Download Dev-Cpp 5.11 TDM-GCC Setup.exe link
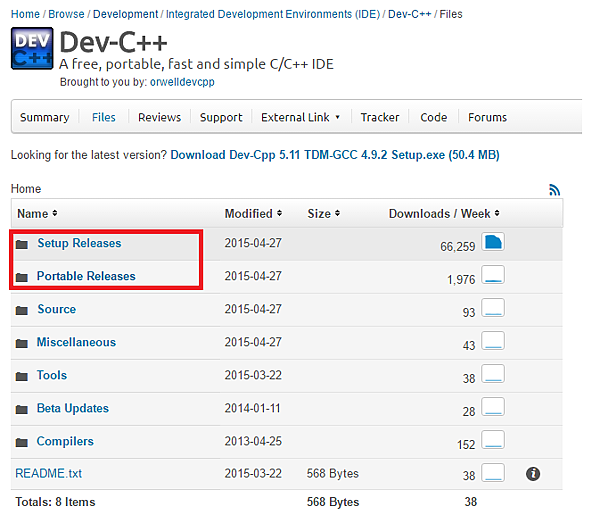Image resolution: width=600 pixels, height=515 pixels. click(x=334, y=155)
